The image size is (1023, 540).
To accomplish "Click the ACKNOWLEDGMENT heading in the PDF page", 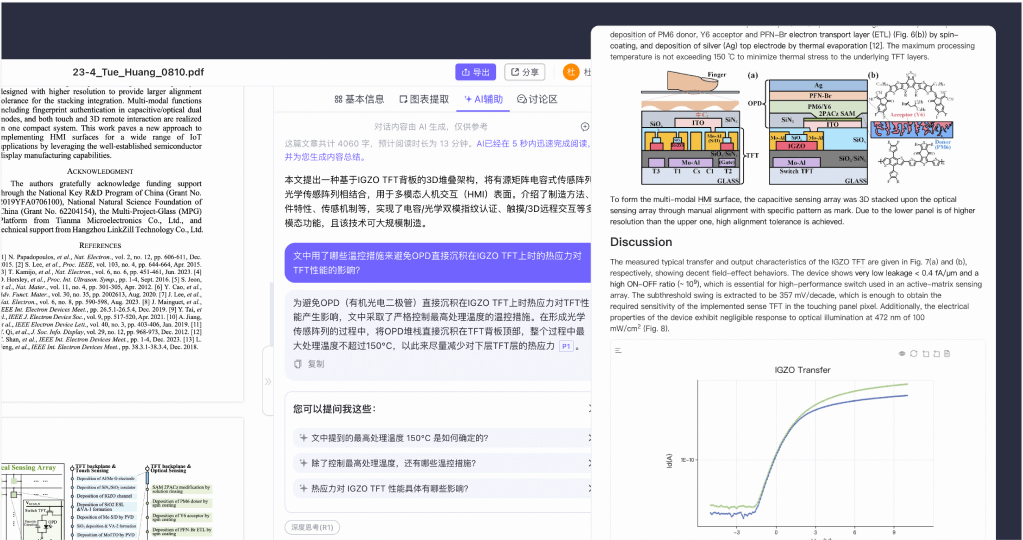I will point(100,172).
